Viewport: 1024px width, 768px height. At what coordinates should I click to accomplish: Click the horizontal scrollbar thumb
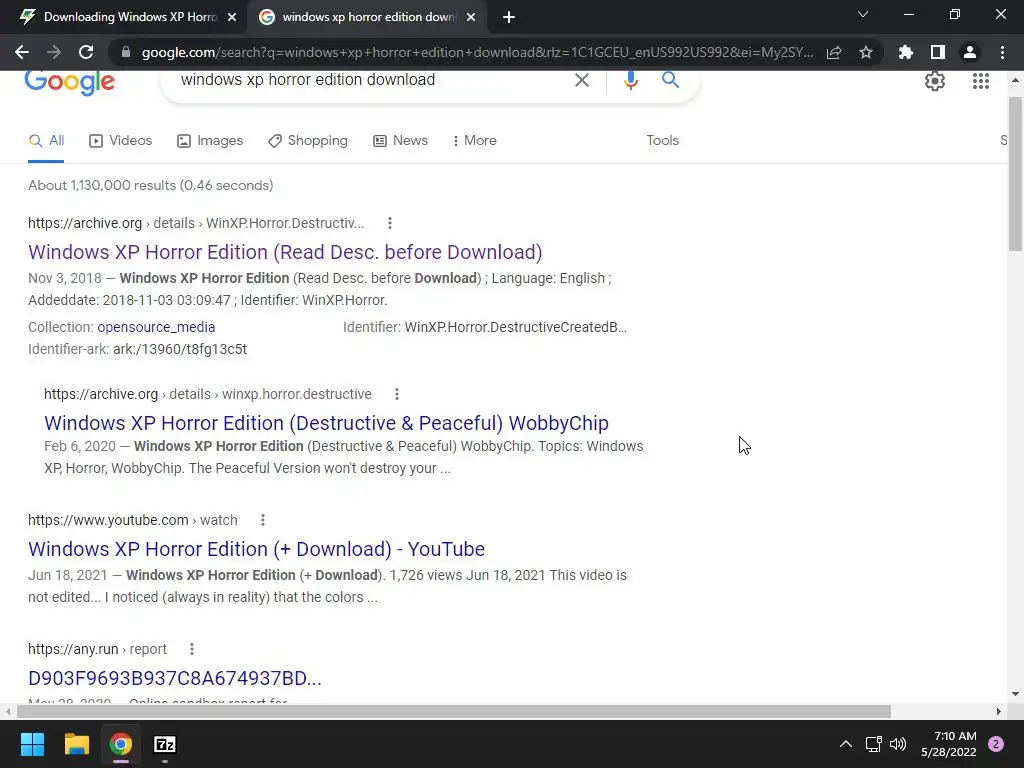pos(453,711)
